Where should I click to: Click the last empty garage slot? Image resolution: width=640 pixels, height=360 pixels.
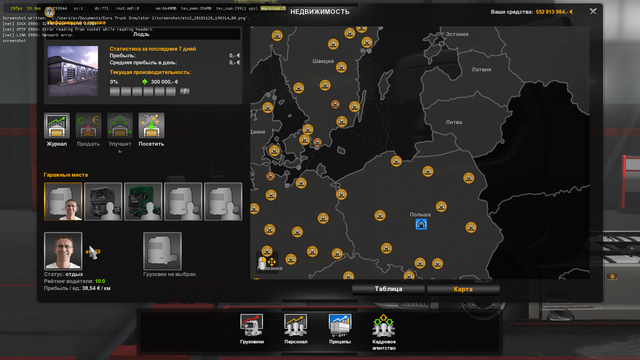223,202
